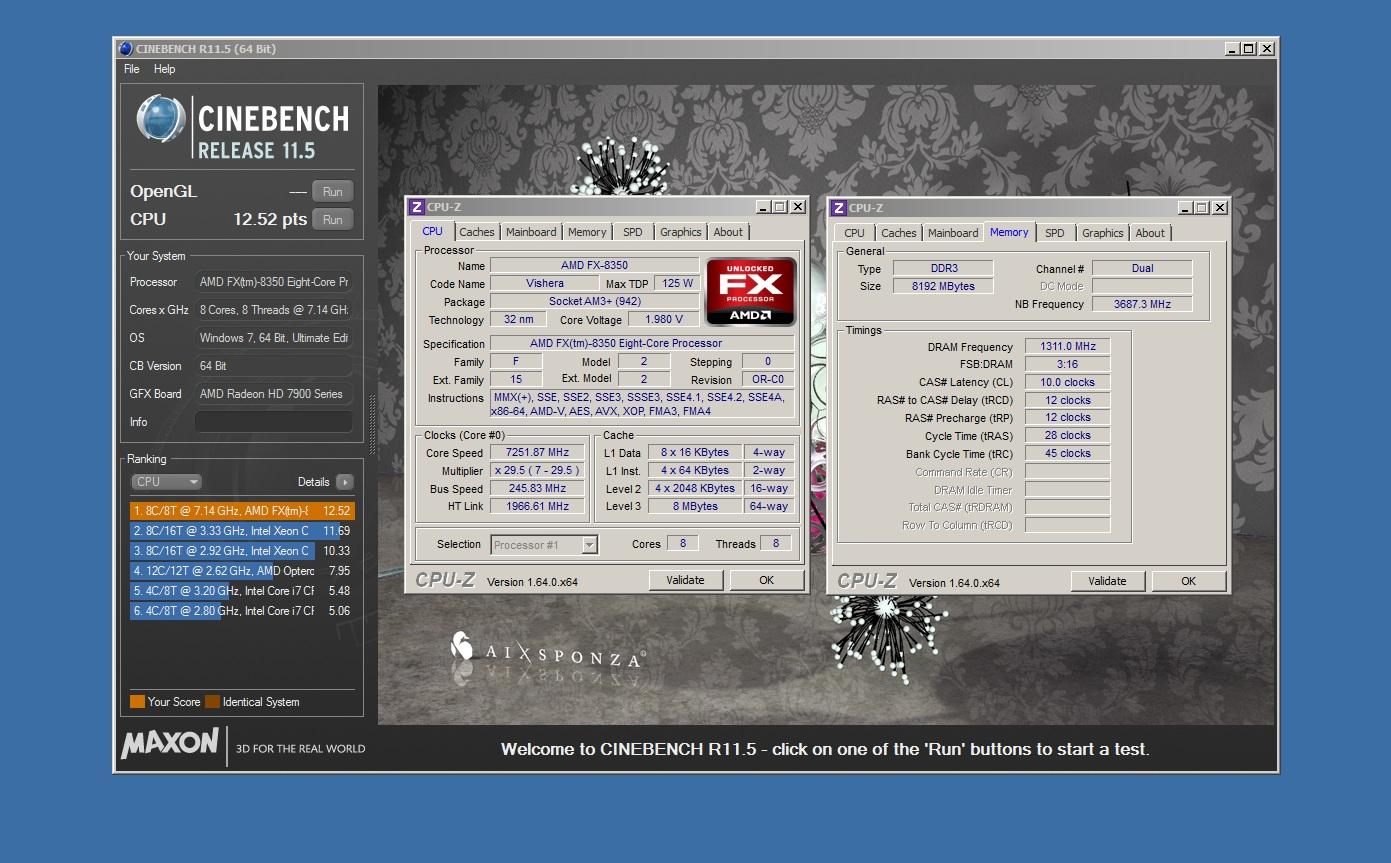Click OK in the right CPU-Z window
The image size is (1391, 863).
pos(1189,581)
